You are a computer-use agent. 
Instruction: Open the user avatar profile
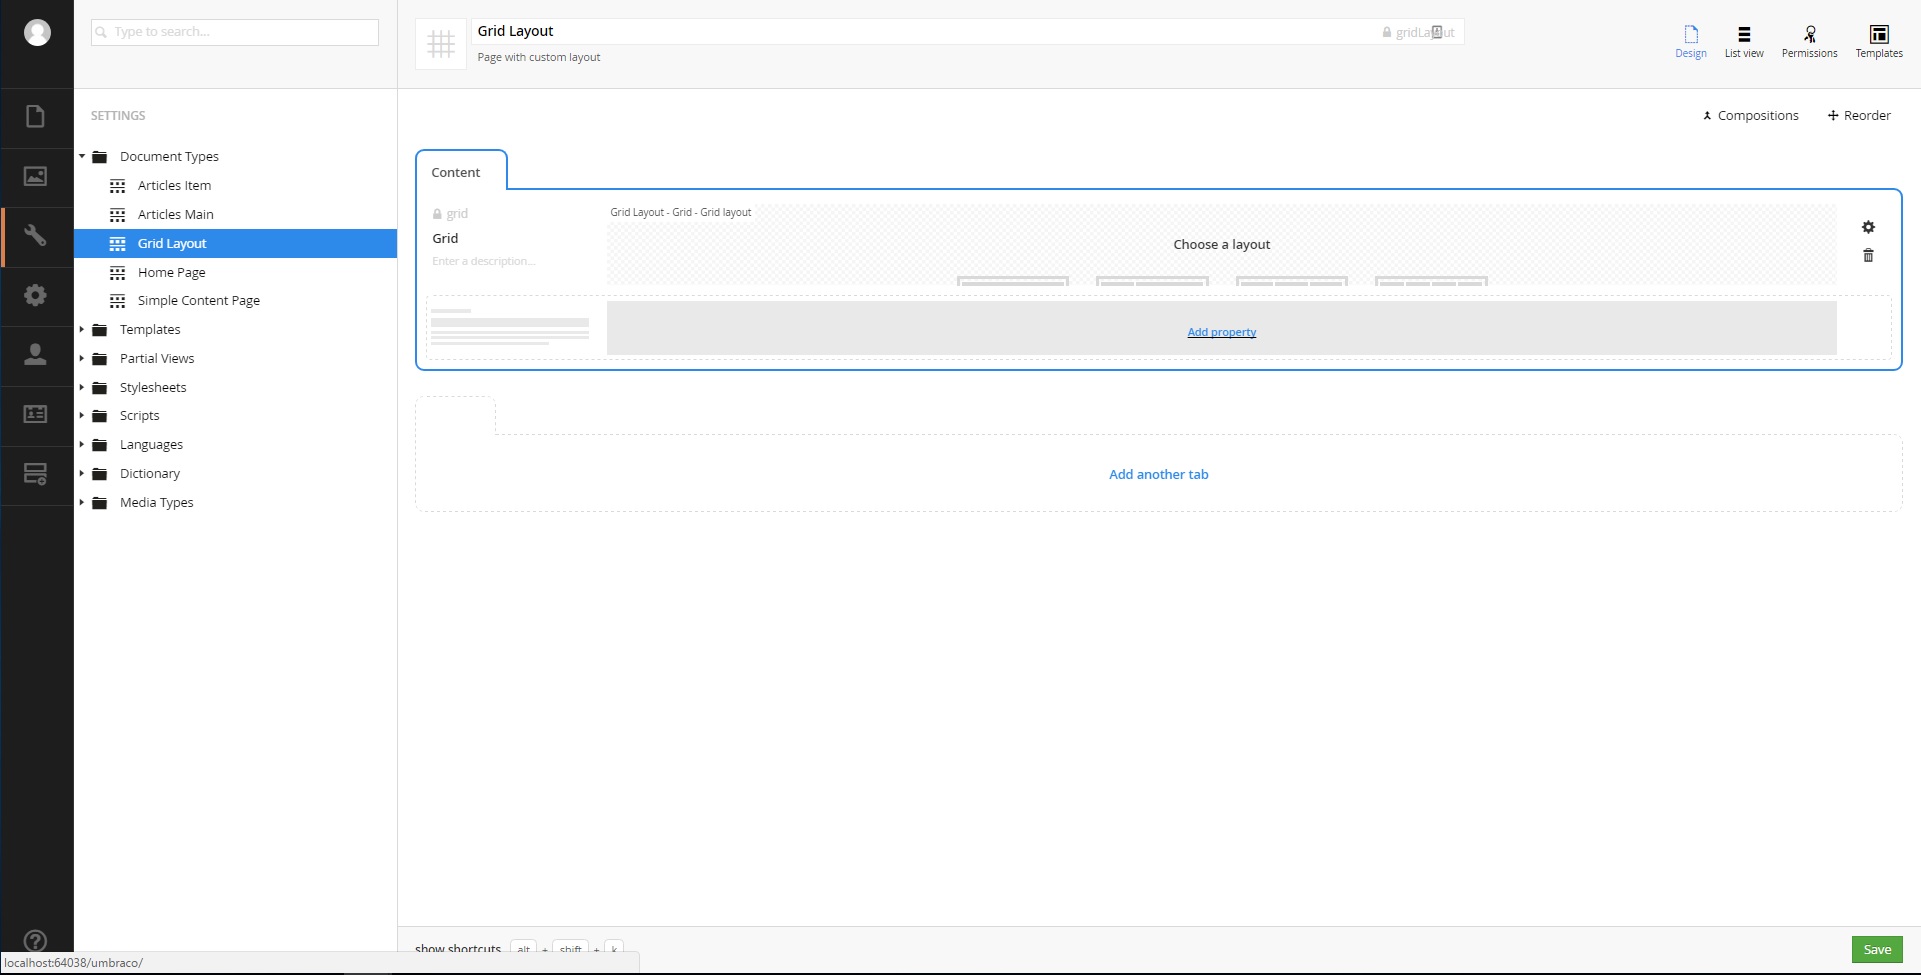37,33
